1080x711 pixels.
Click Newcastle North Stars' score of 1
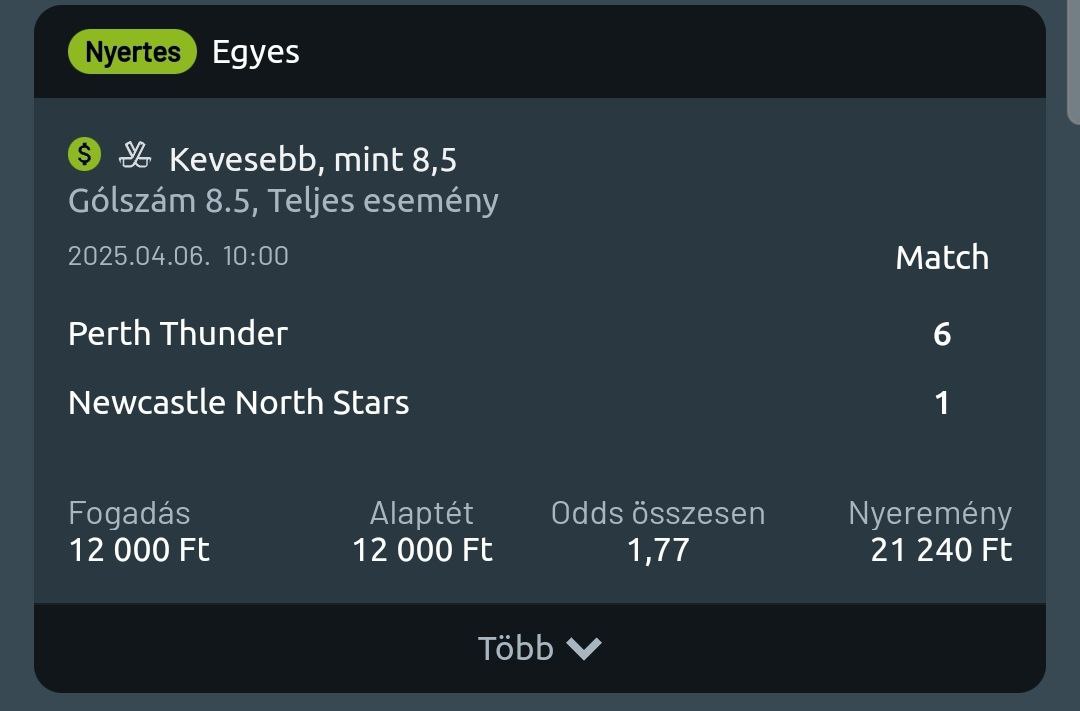point(942,403)
